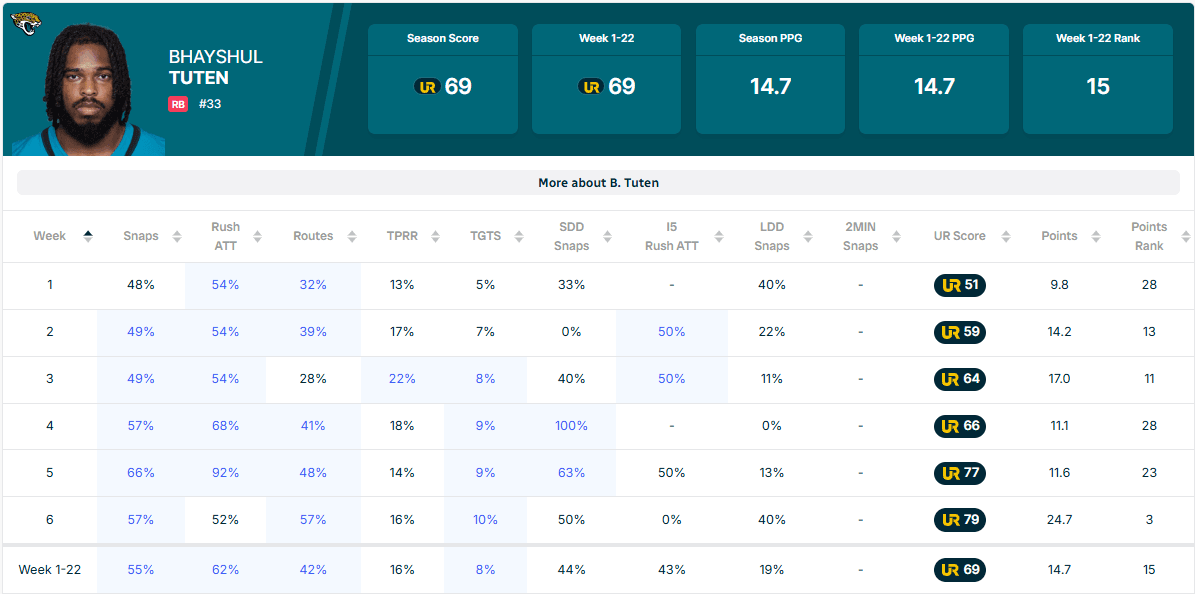Open More about B. Tuten
Image resolution: width=1195 pixels, height=594 pixels.
click(x=598, y=183)
